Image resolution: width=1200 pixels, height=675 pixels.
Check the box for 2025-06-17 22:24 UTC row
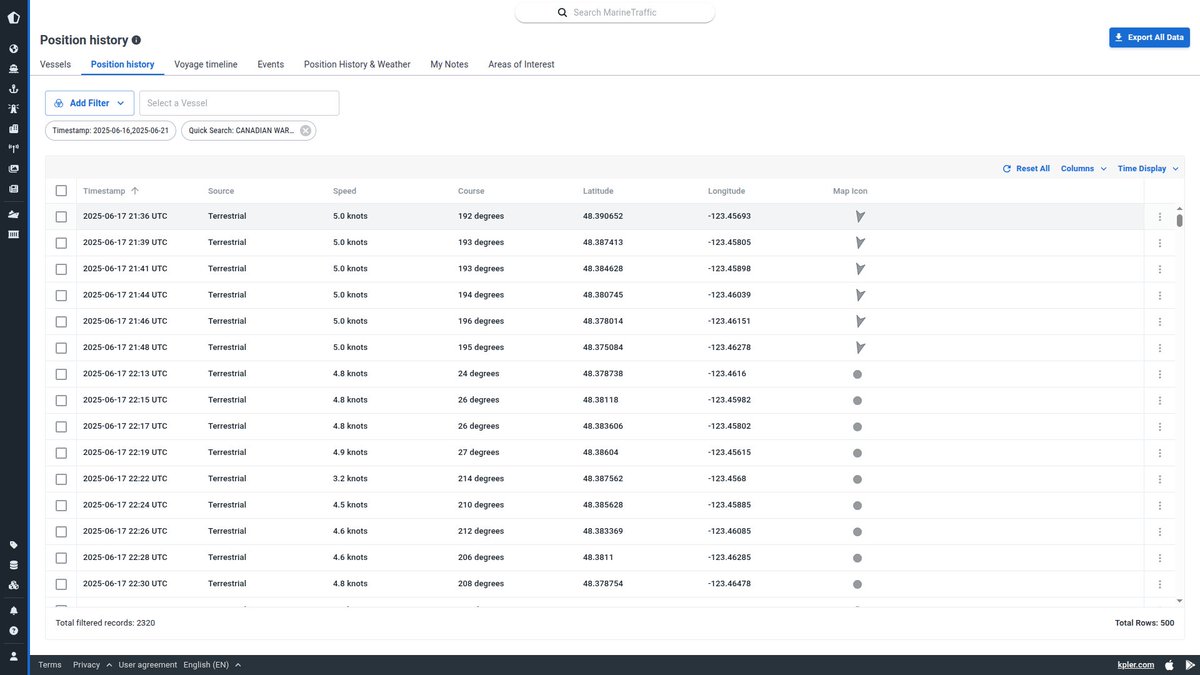[61, 505]
